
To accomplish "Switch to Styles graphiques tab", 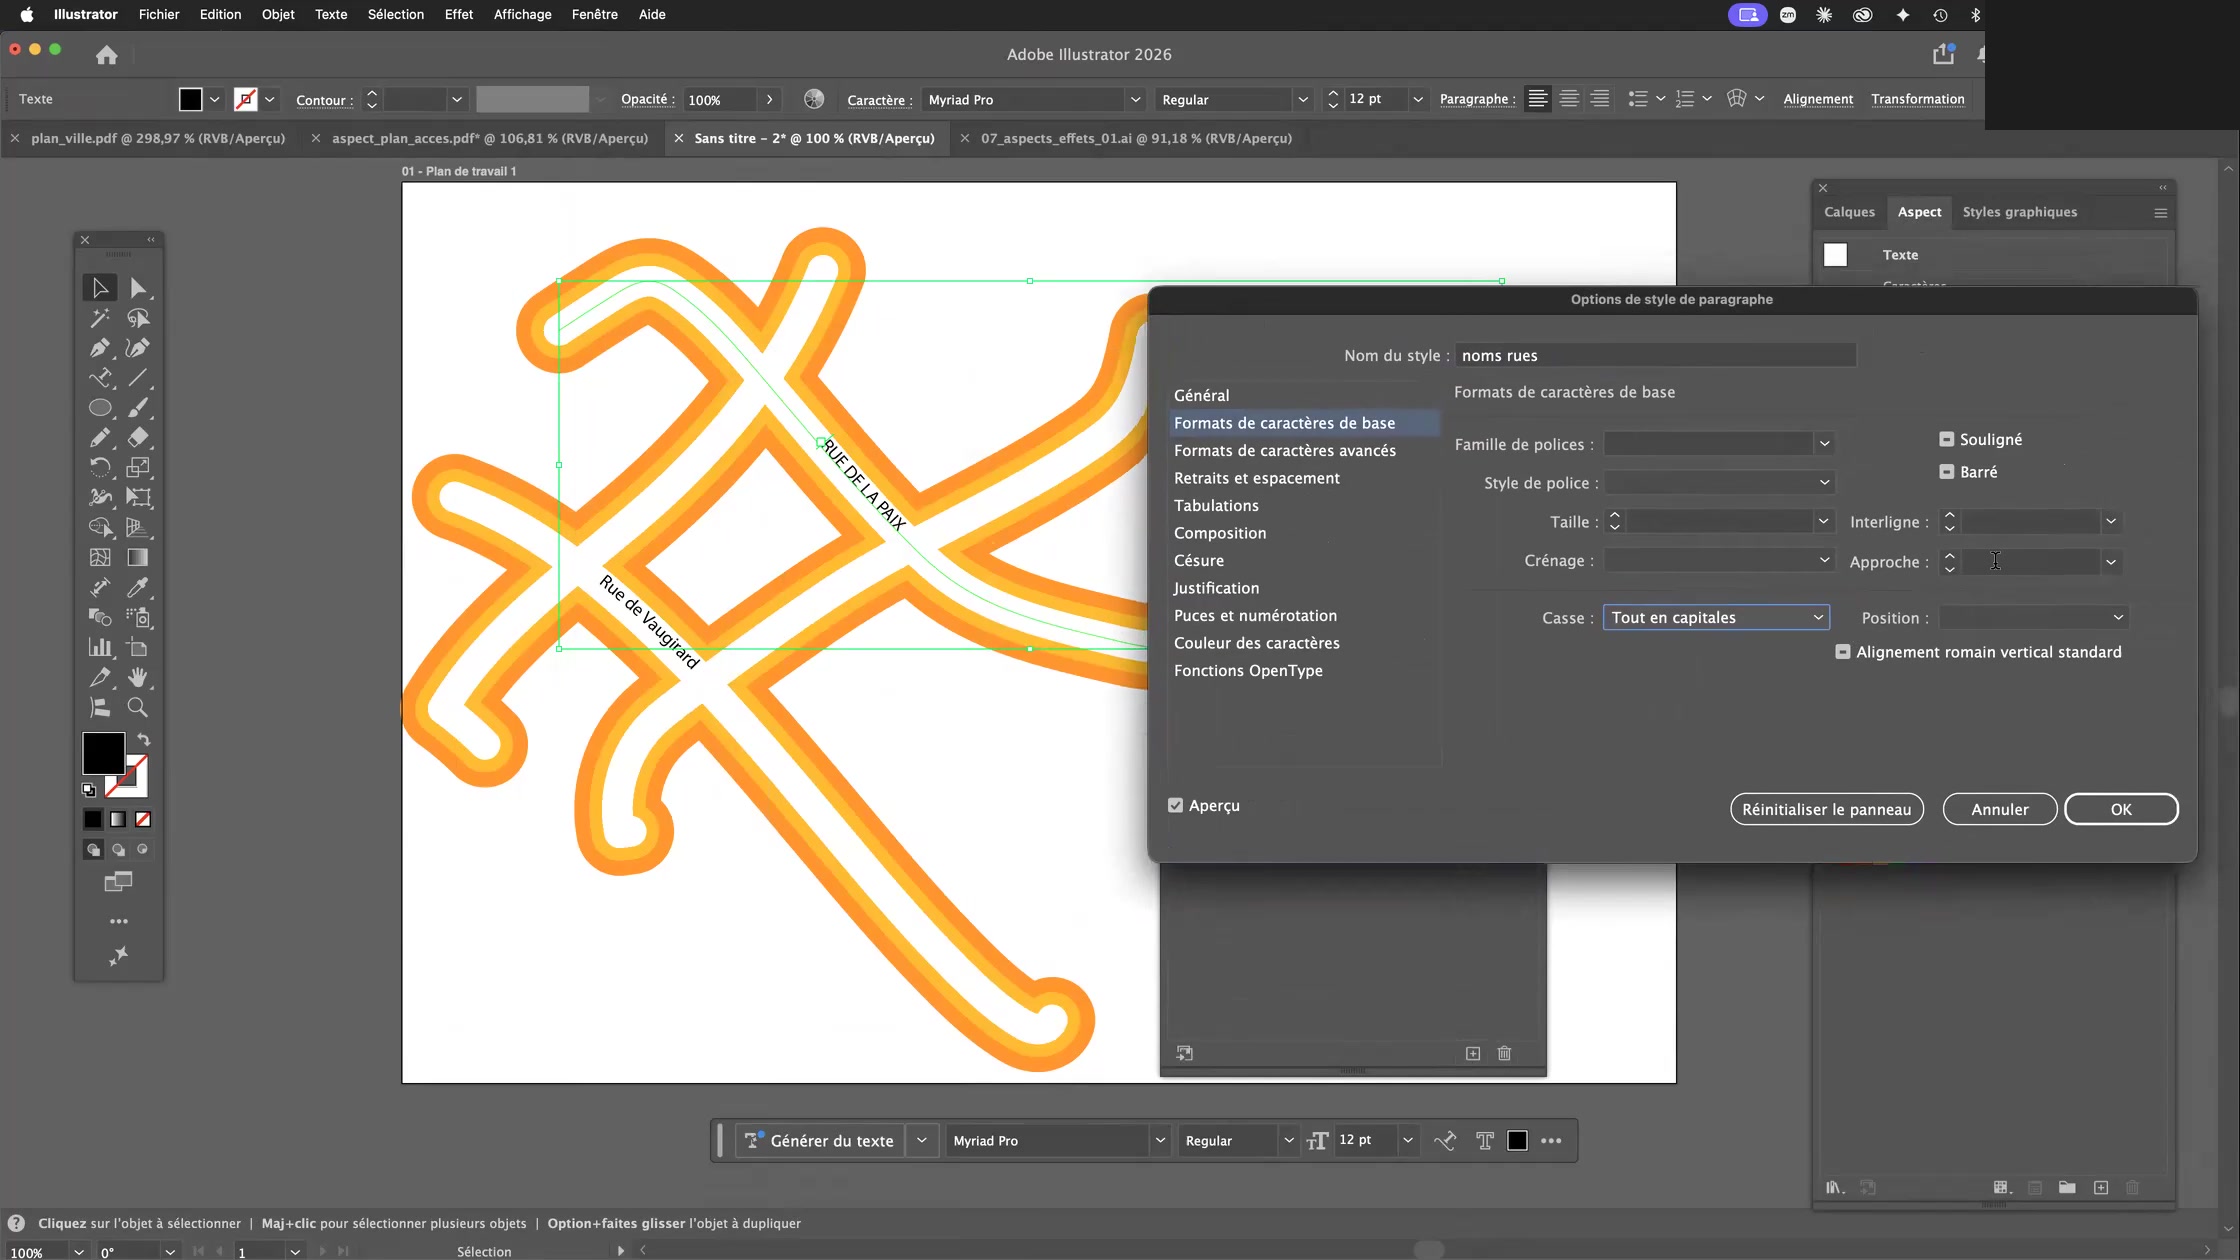I will click(x=2019, y=212).
